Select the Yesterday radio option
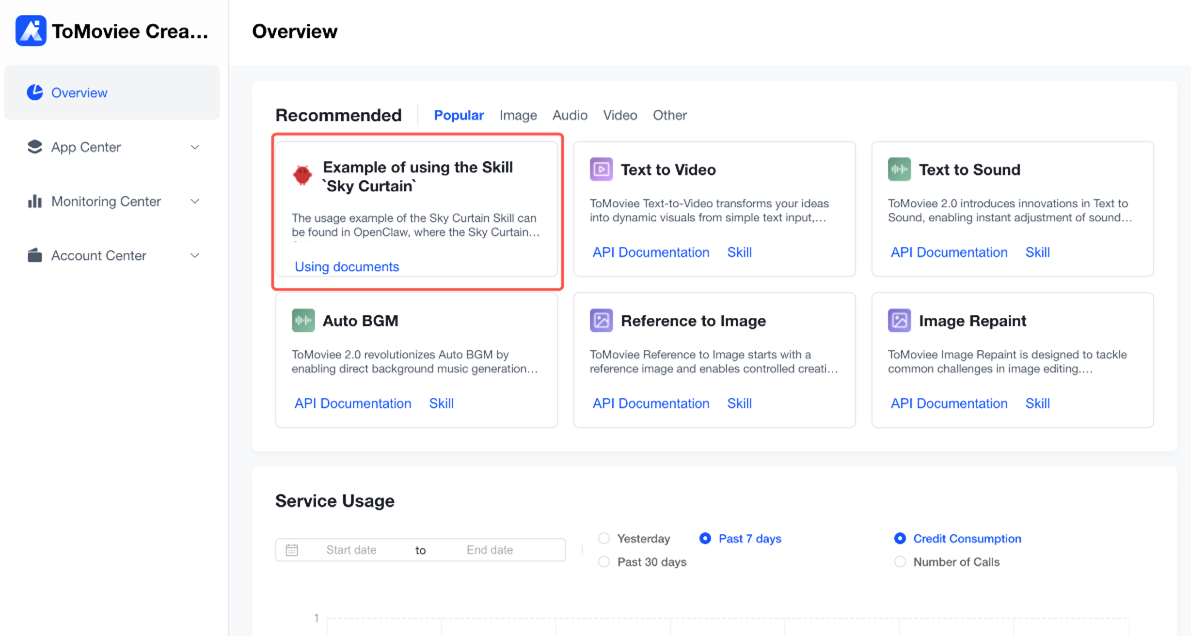Screen dimensions: 1191x636 pyautogui.click(x=604, y=539)
